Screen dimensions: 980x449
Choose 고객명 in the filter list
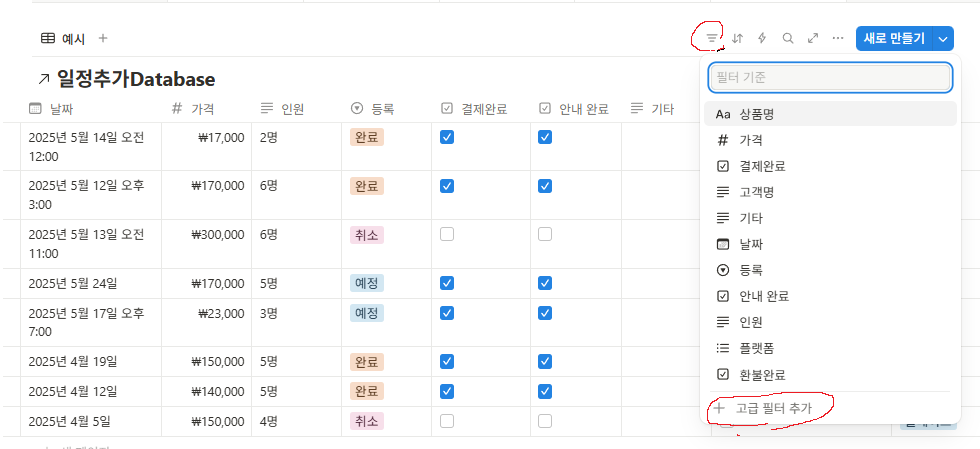point(830,193)
